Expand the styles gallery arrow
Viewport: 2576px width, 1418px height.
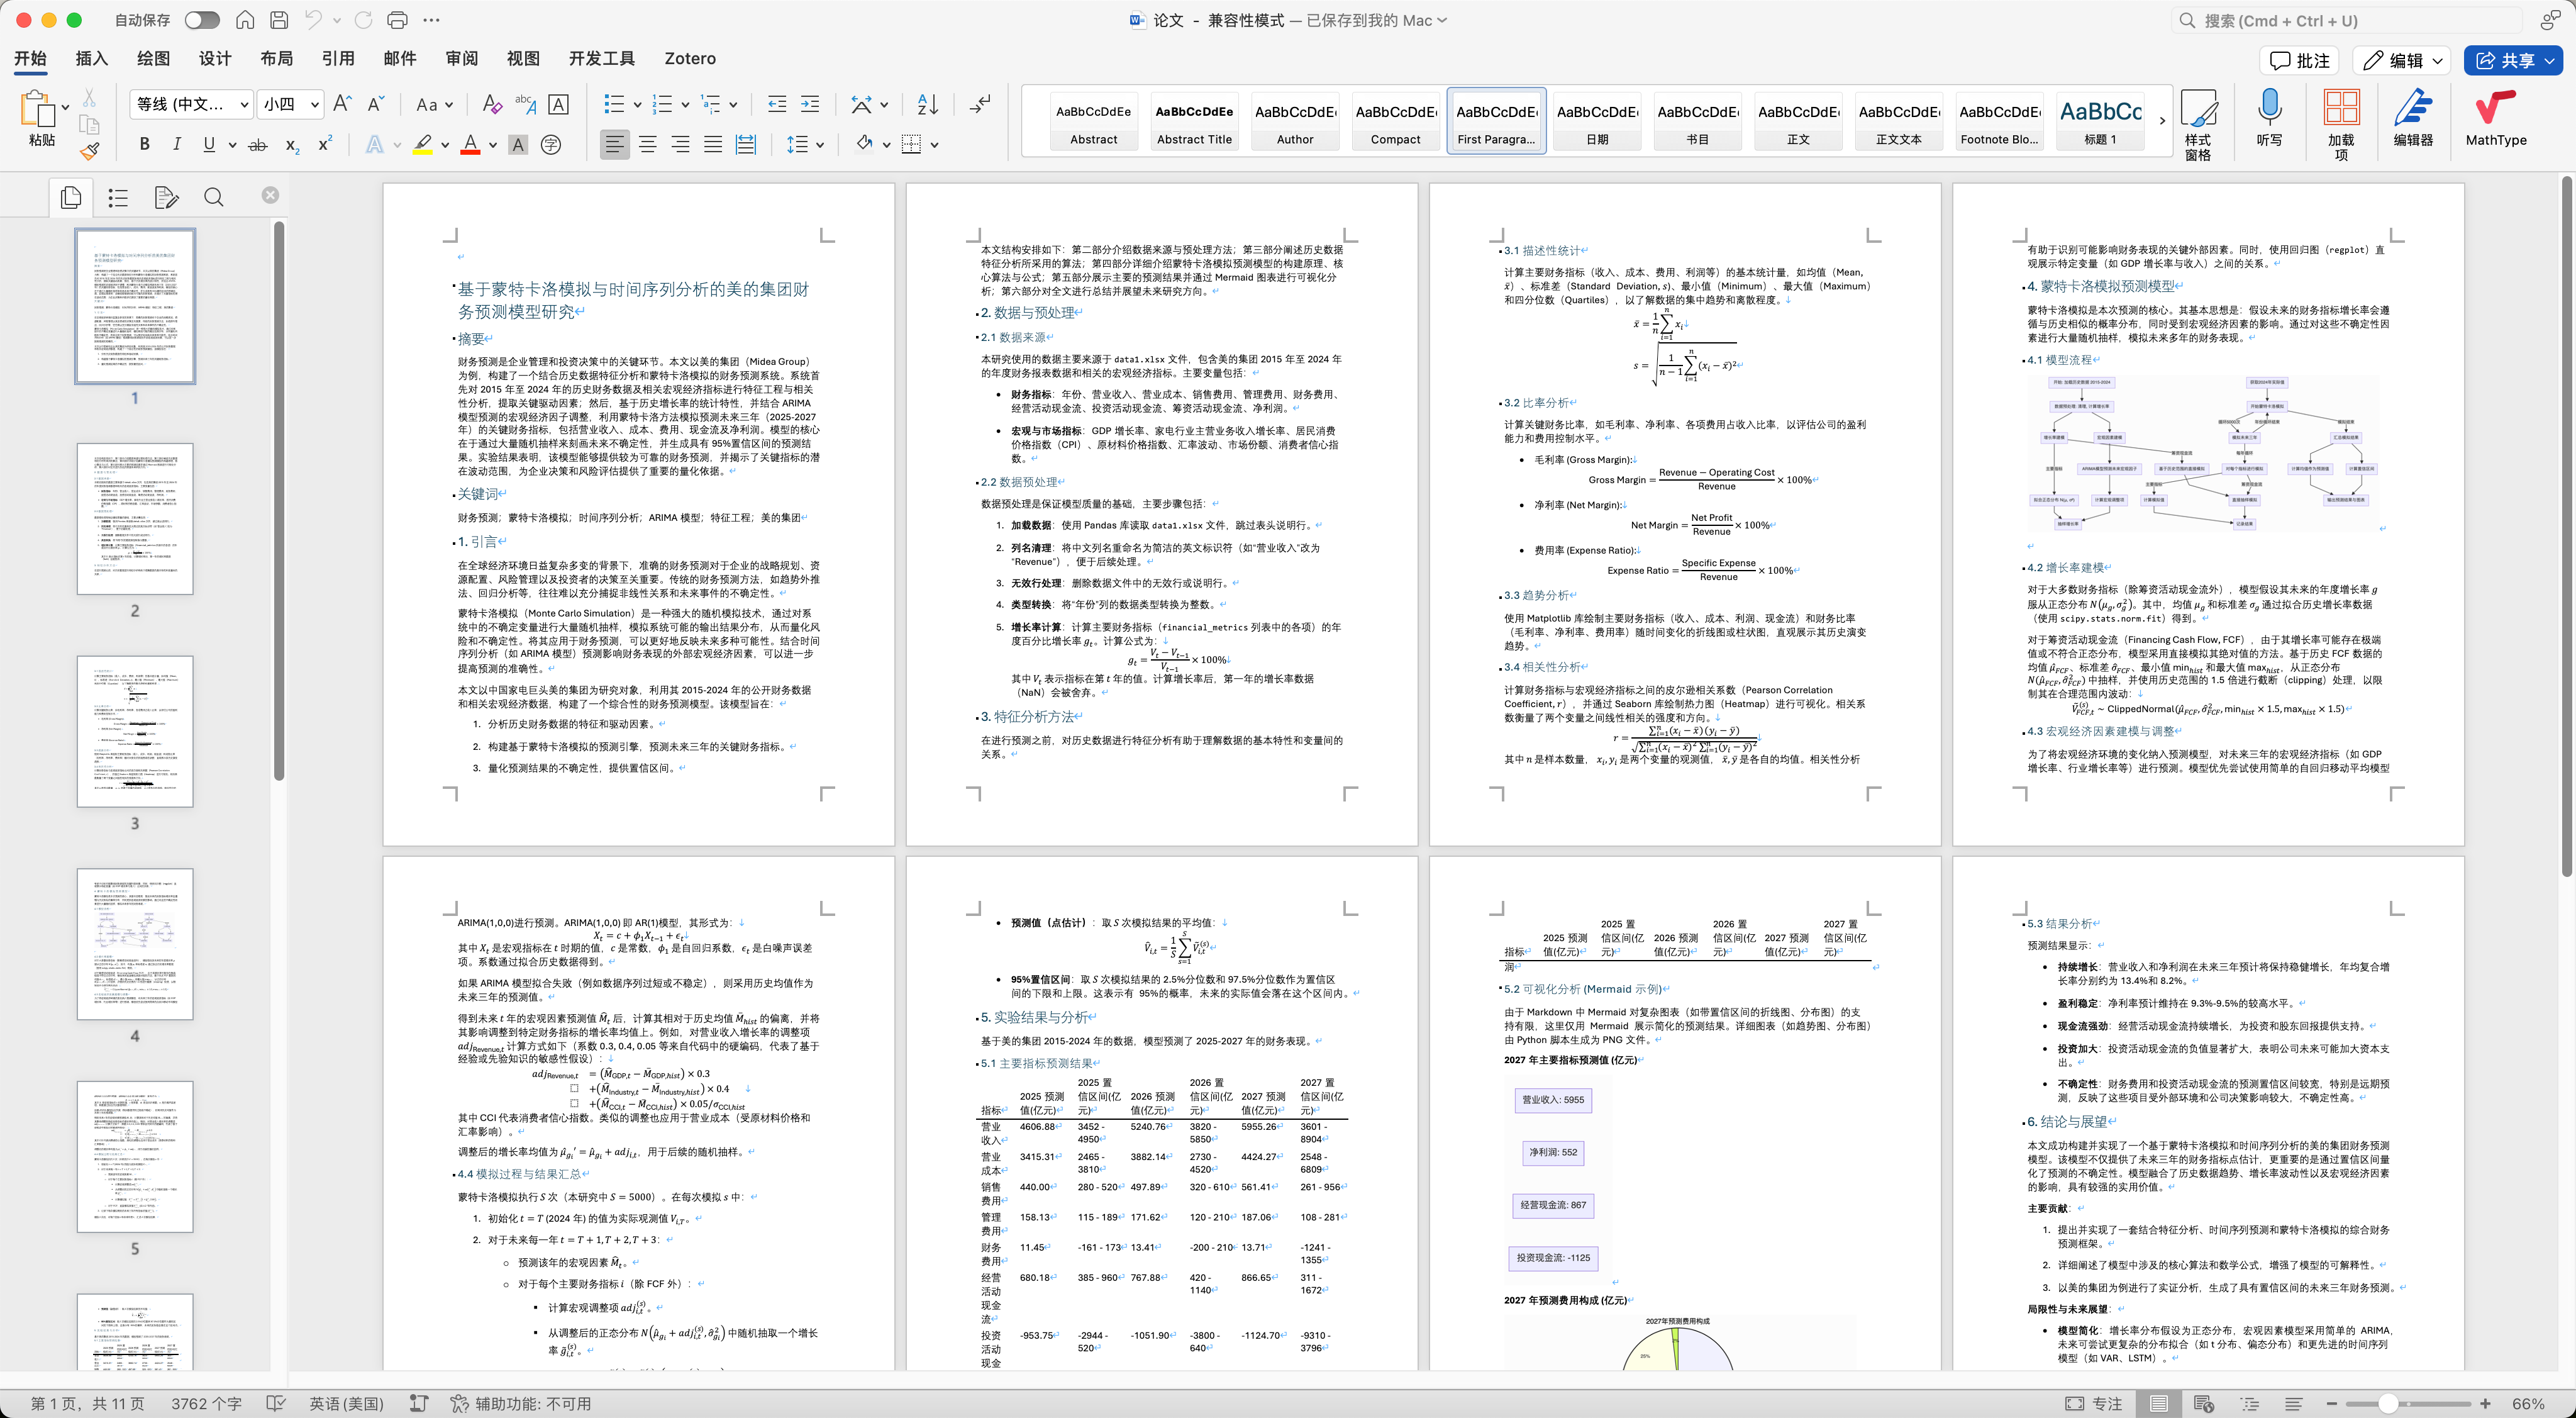click(2162, 121)
